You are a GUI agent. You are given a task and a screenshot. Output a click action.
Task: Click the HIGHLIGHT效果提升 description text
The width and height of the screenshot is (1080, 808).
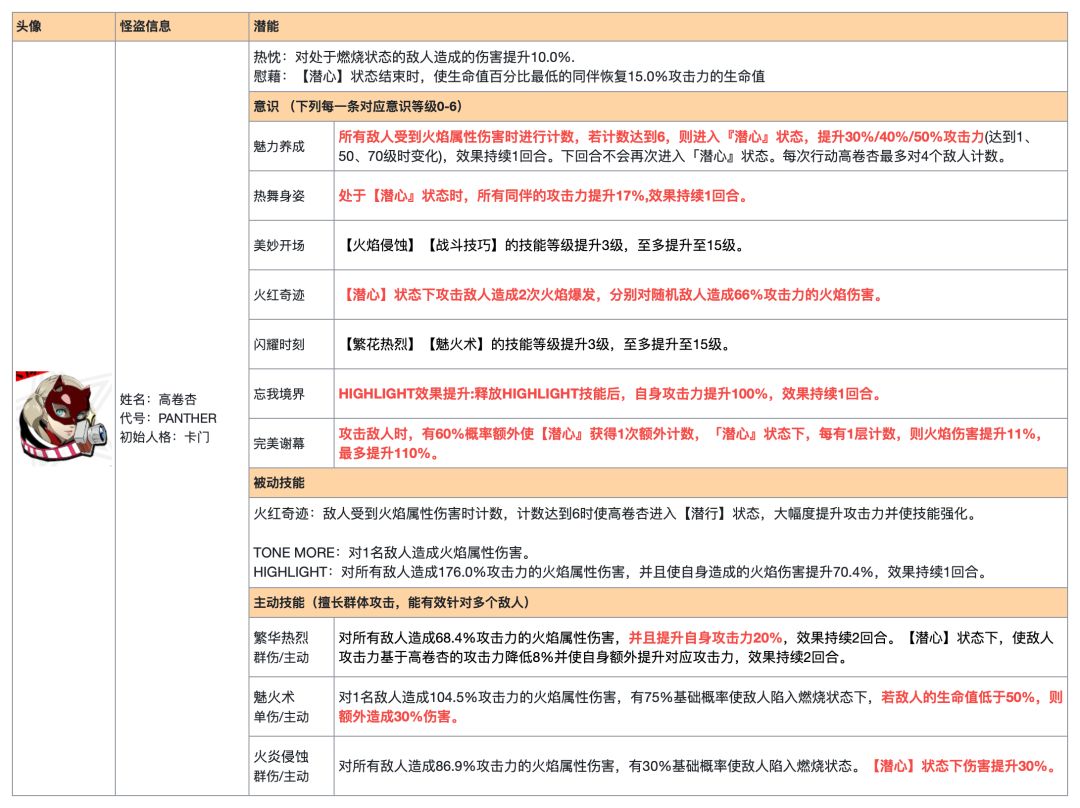(610, 394)
